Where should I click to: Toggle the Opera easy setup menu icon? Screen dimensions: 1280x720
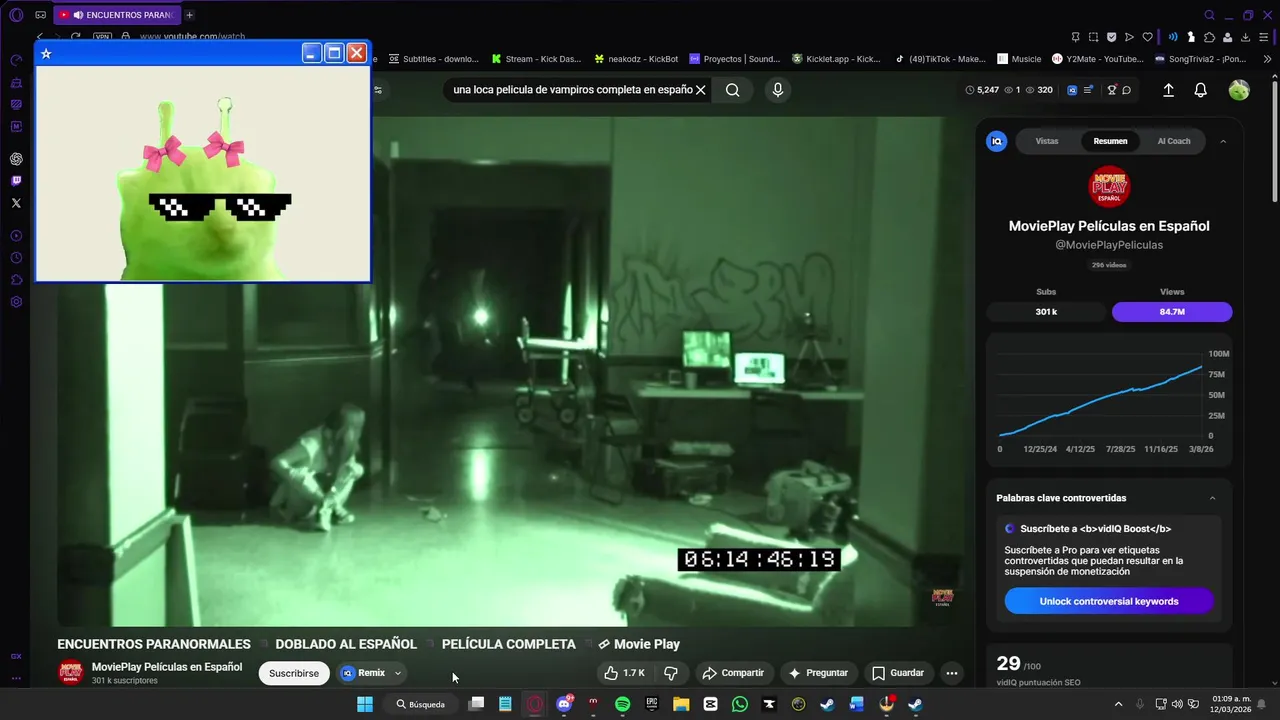(1265, 37)
